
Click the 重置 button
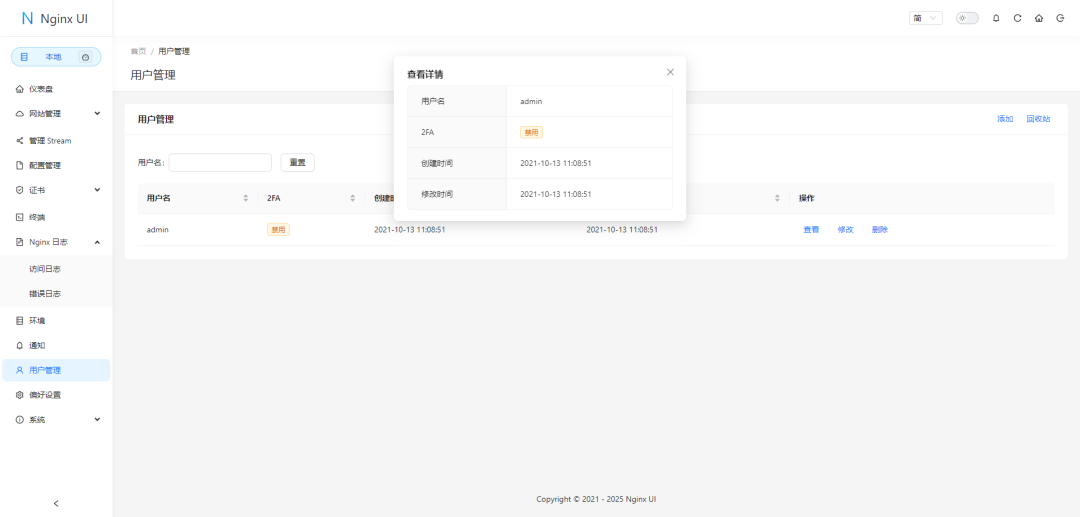click(x=297, y=162)
